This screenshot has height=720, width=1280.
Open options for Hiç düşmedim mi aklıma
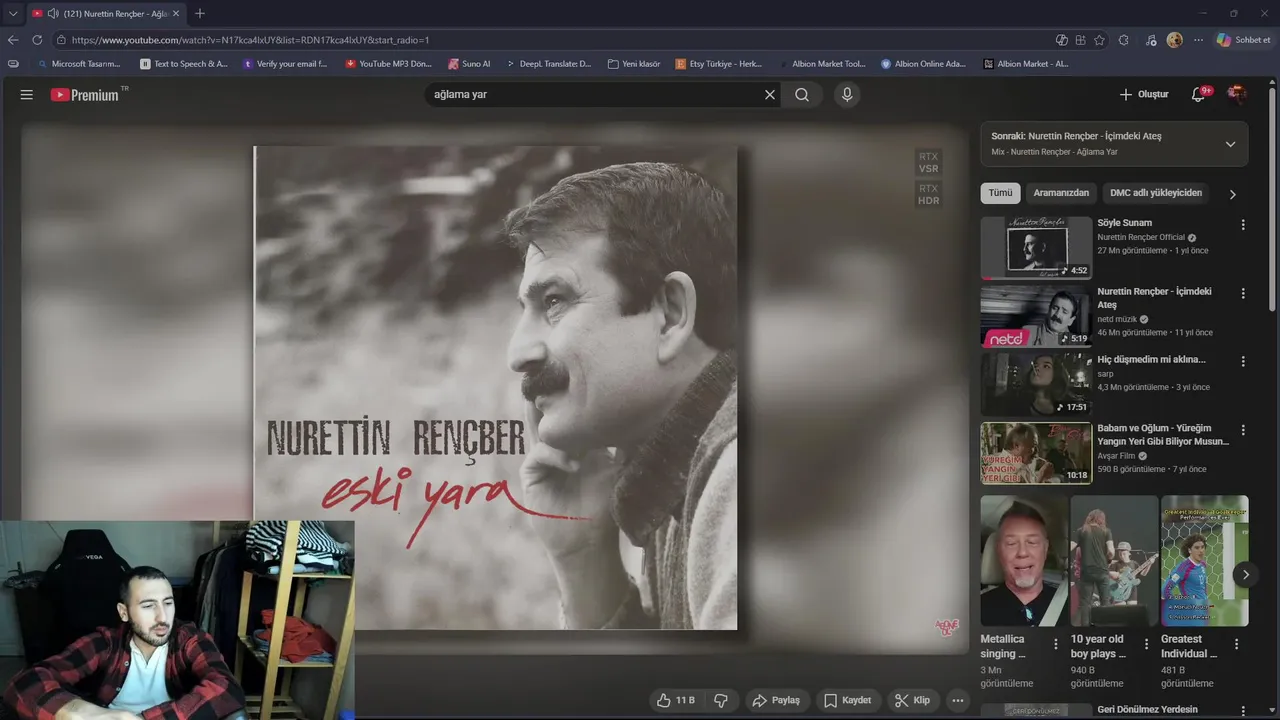1243,361
